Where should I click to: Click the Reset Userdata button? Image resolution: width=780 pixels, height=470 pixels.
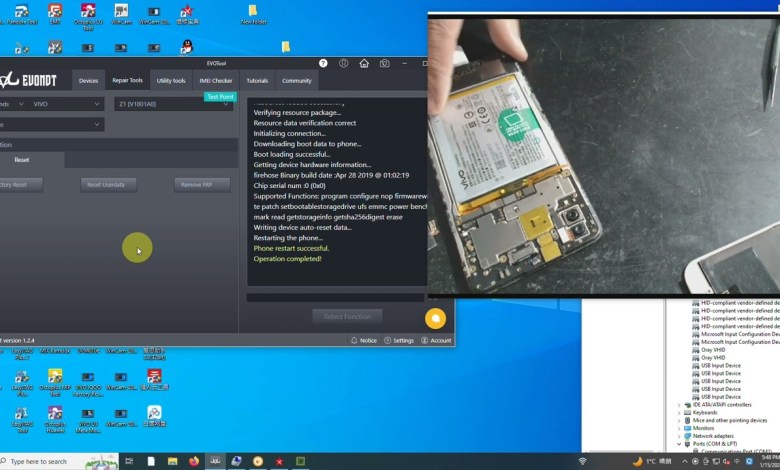point(106,184)
